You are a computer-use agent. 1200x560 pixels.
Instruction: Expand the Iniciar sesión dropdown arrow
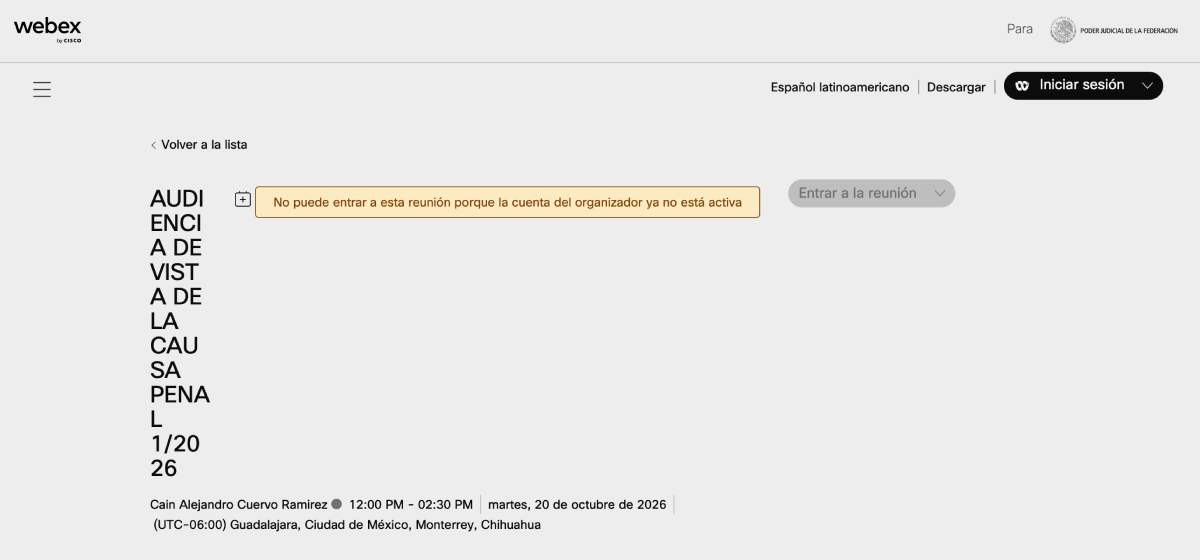tap(1146, 86)
